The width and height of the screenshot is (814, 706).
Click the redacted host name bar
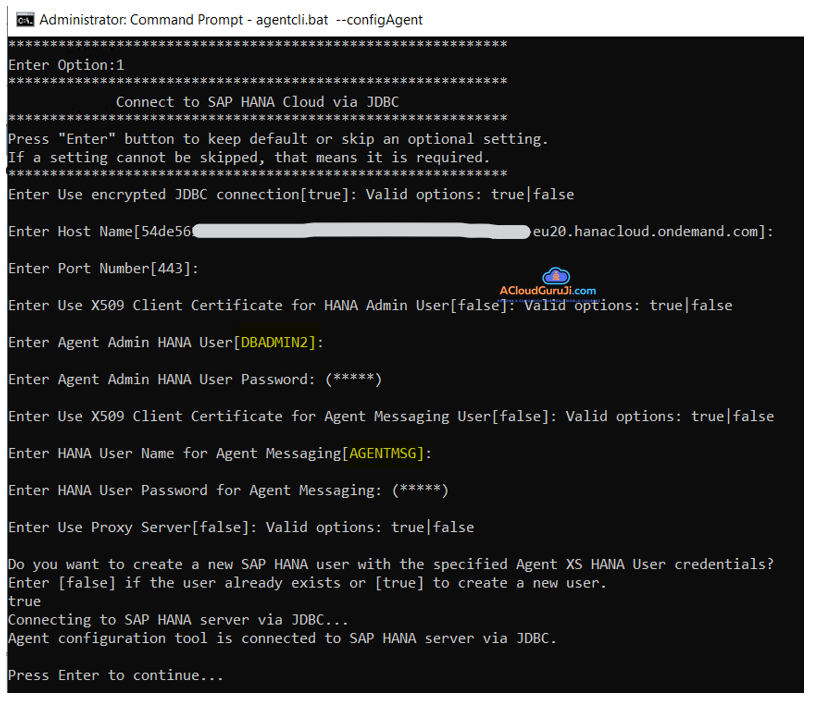(360, 232)
